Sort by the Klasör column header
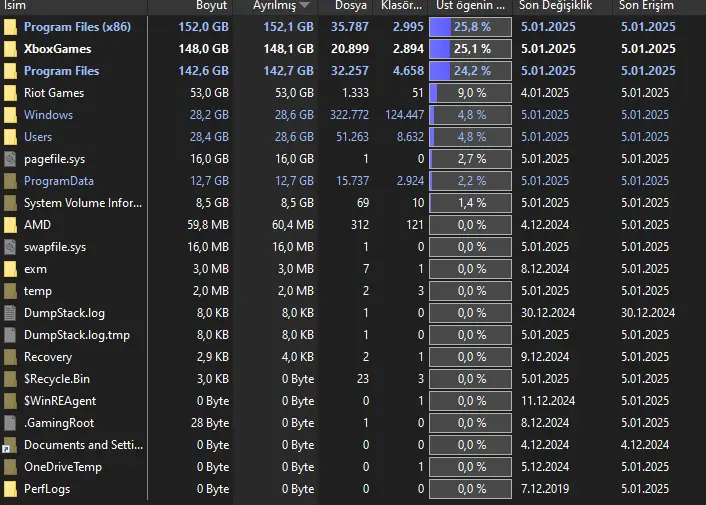 [x=399, y=6]
